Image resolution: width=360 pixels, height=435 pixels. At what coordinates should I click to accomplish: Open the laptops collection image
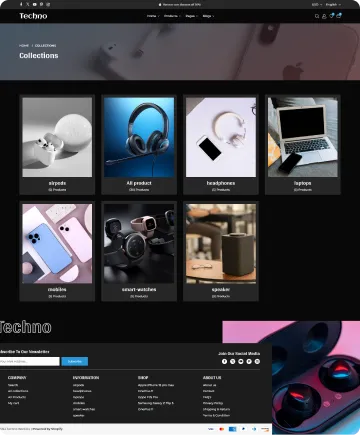(303, 137)
